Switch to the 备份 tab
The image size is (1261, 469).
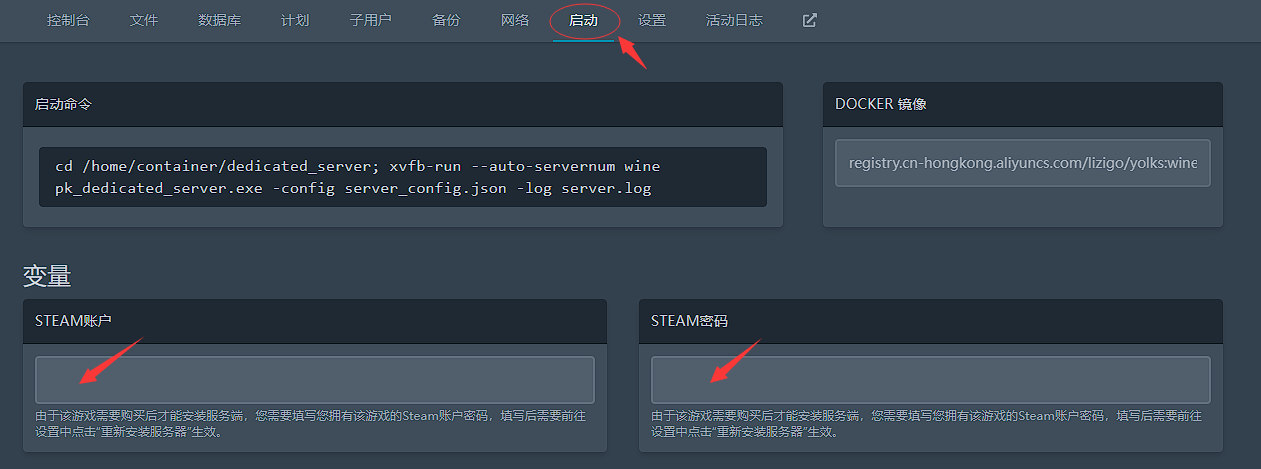[446, 20]
